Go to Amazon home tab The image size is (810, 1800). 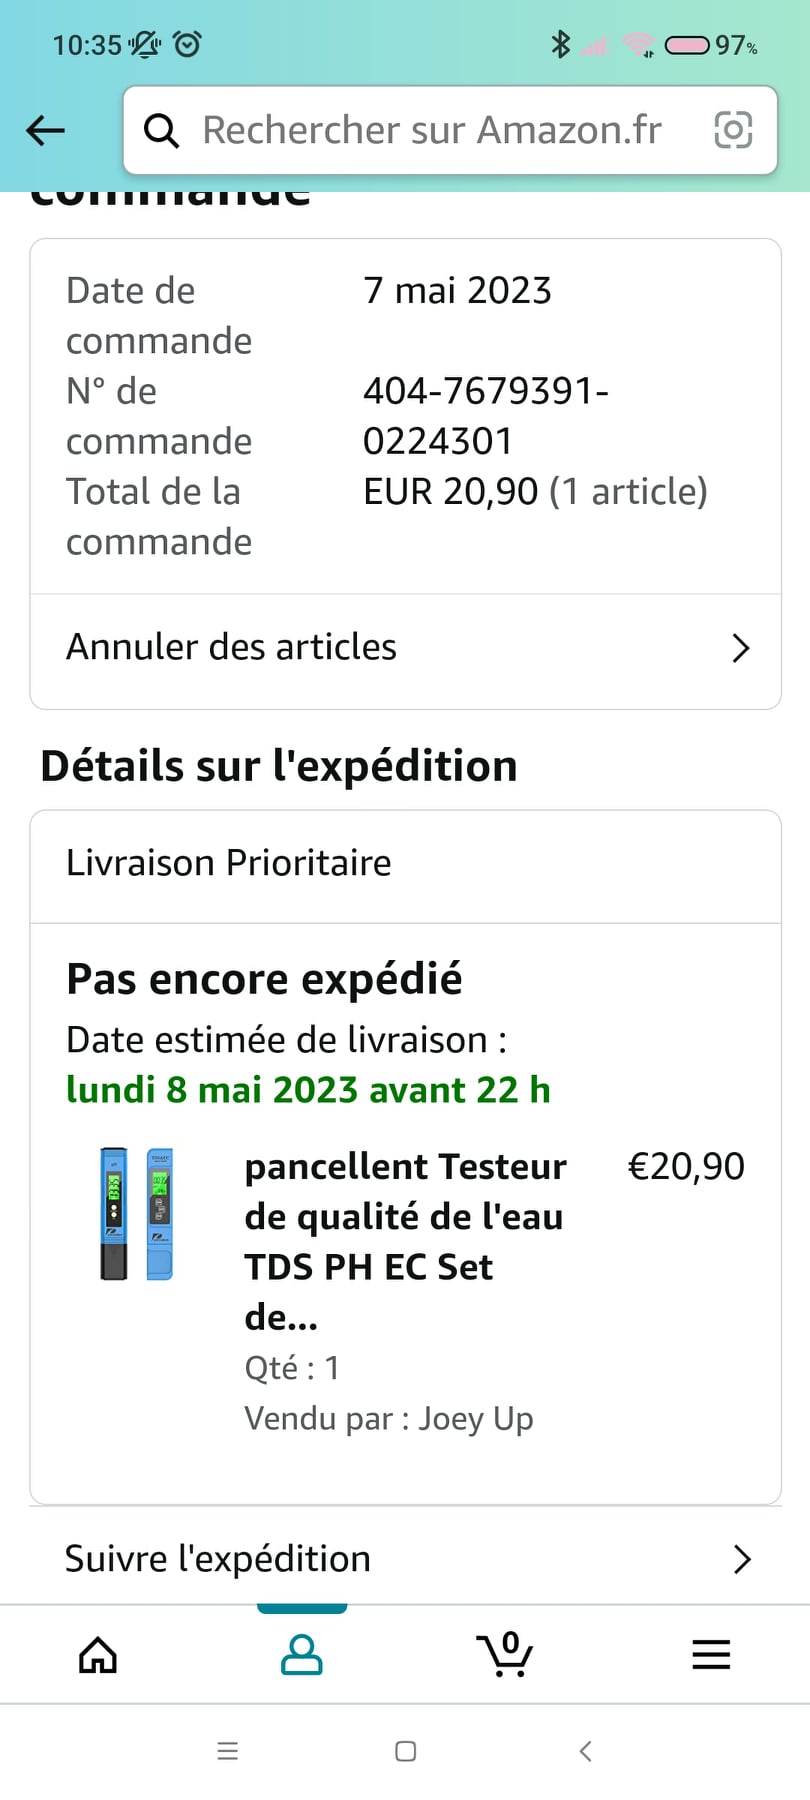pos(98,1655)
